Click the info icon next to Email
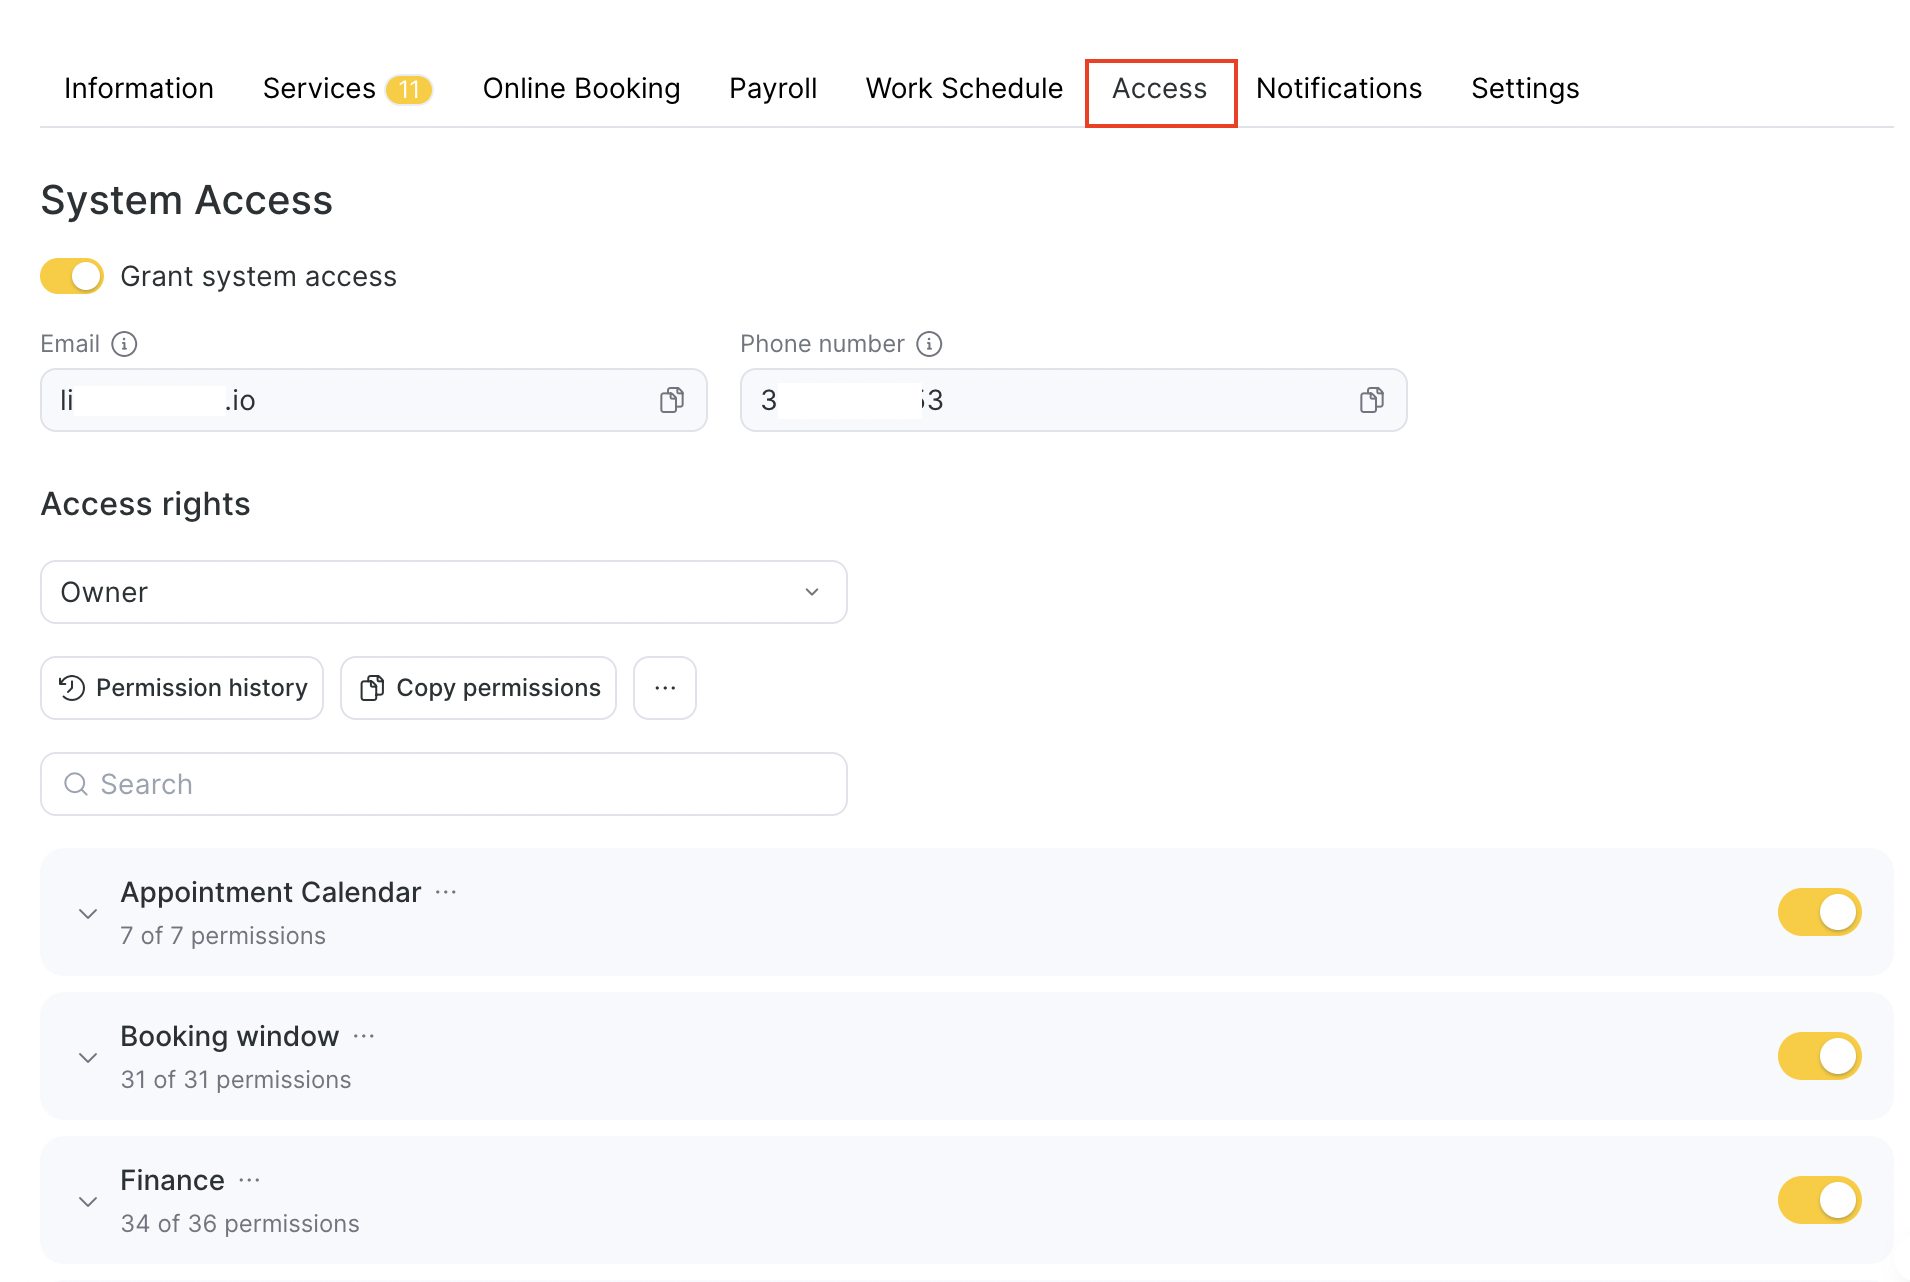This screenshot has width=1910, height=1282. click(124, 344)
